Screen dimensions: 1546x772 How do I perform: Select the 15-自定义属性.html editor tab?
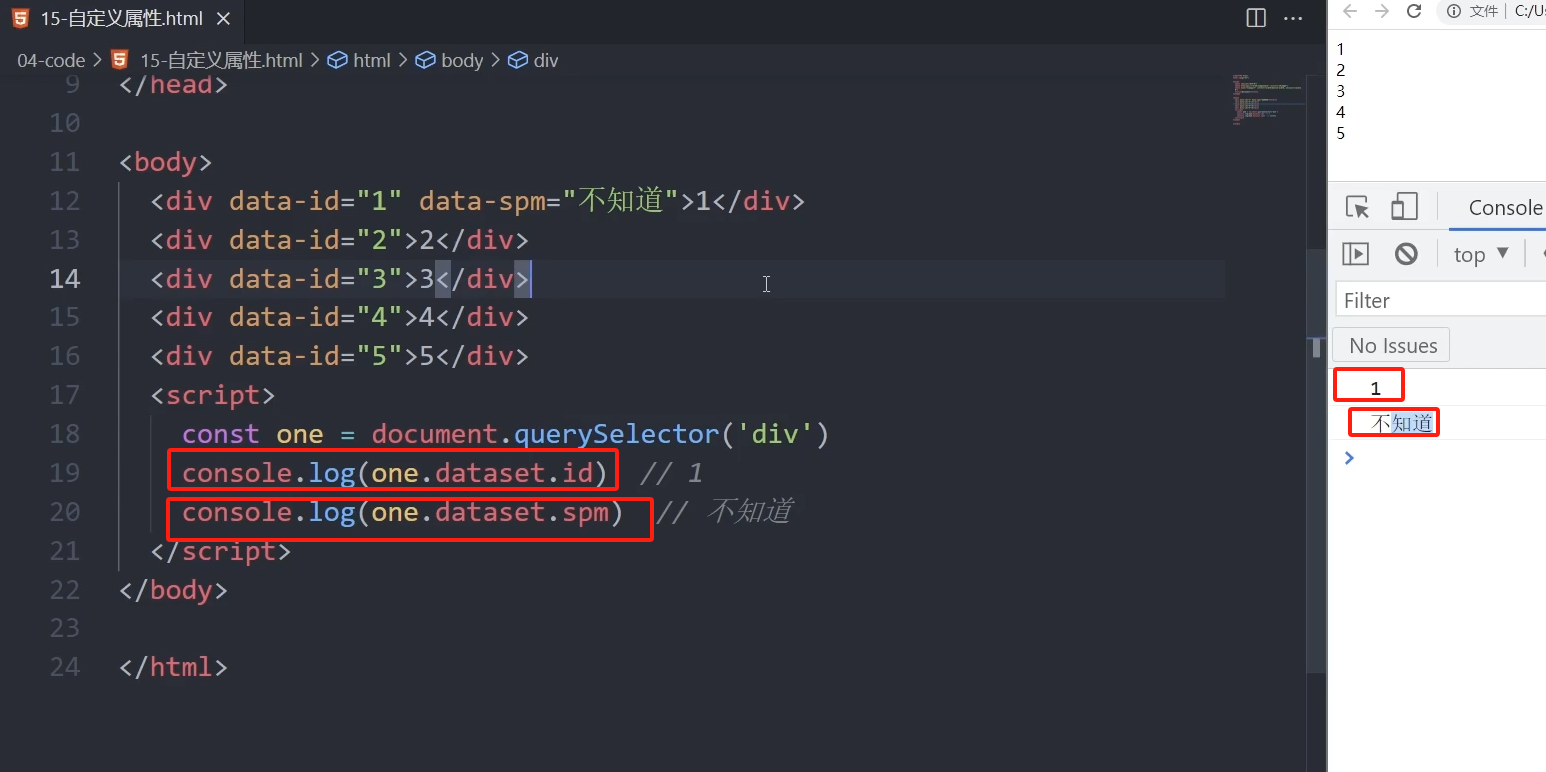pyautogui.click(x=120, y=18)
